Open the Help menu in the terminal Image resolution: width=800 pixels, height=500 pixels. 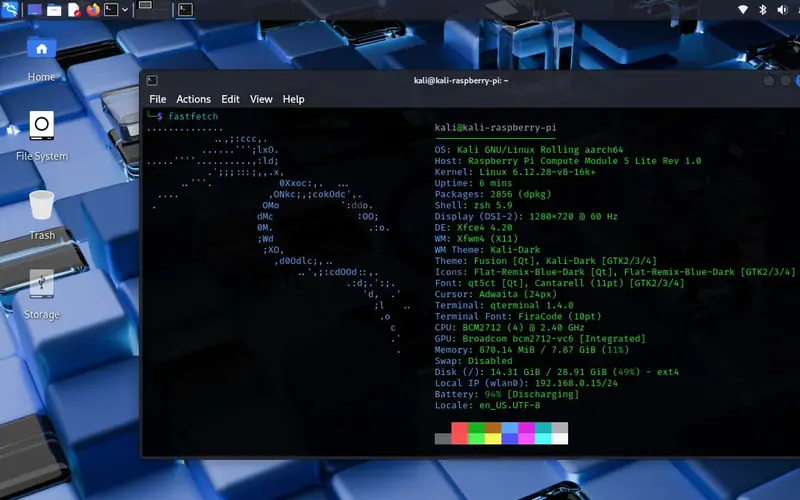coord(293,99)
